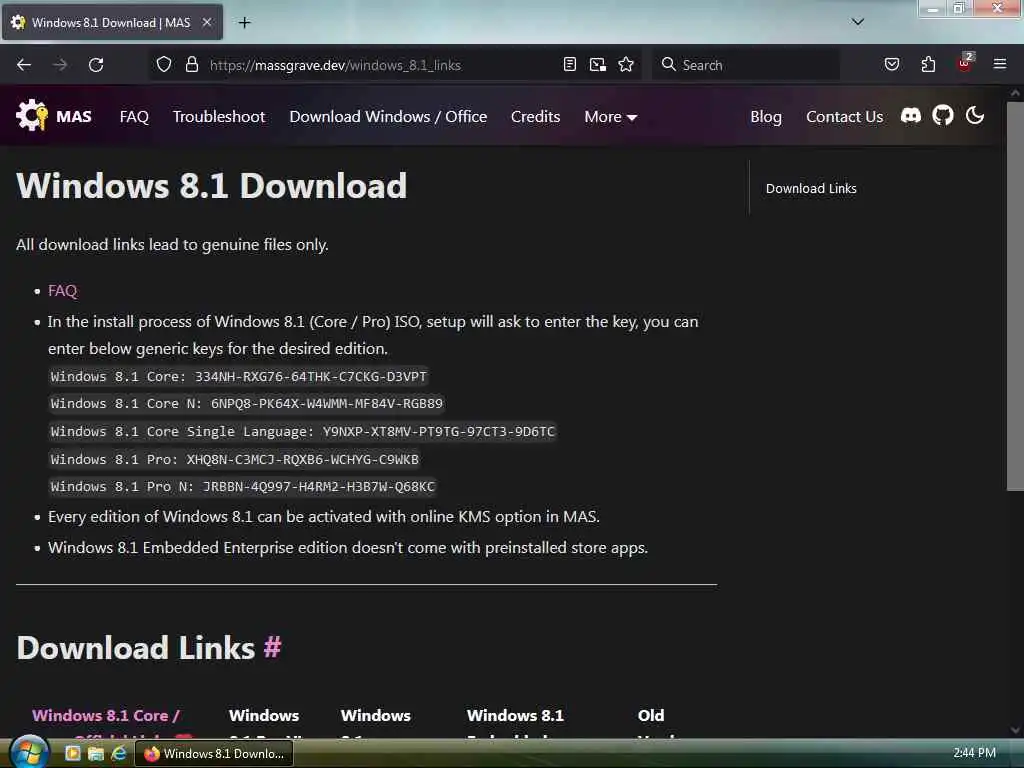Screen dimensions: 1024x768
Task: Open the Credits navigation item
Action: [536, 117]
